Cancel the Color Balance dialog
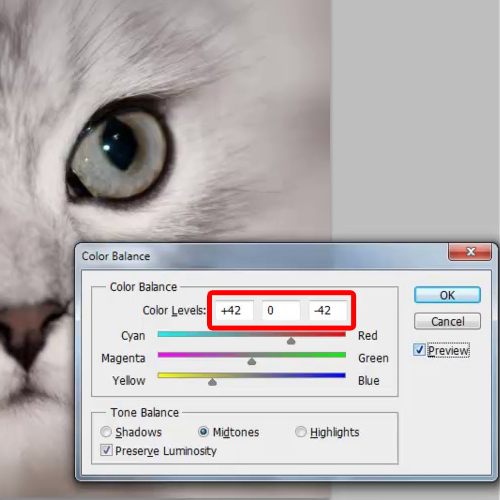 [x=447, y=321]
